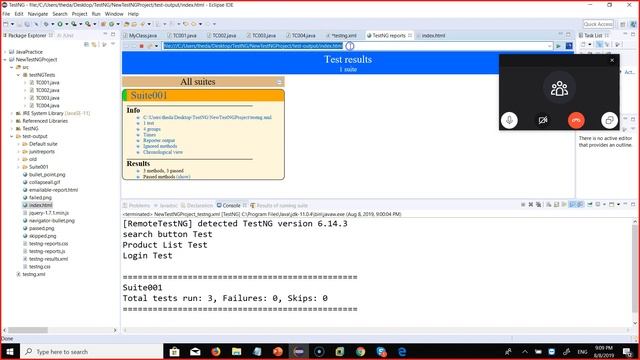Open the Project menu
This screenshot has height=360, width=640.
click(80, 14)
